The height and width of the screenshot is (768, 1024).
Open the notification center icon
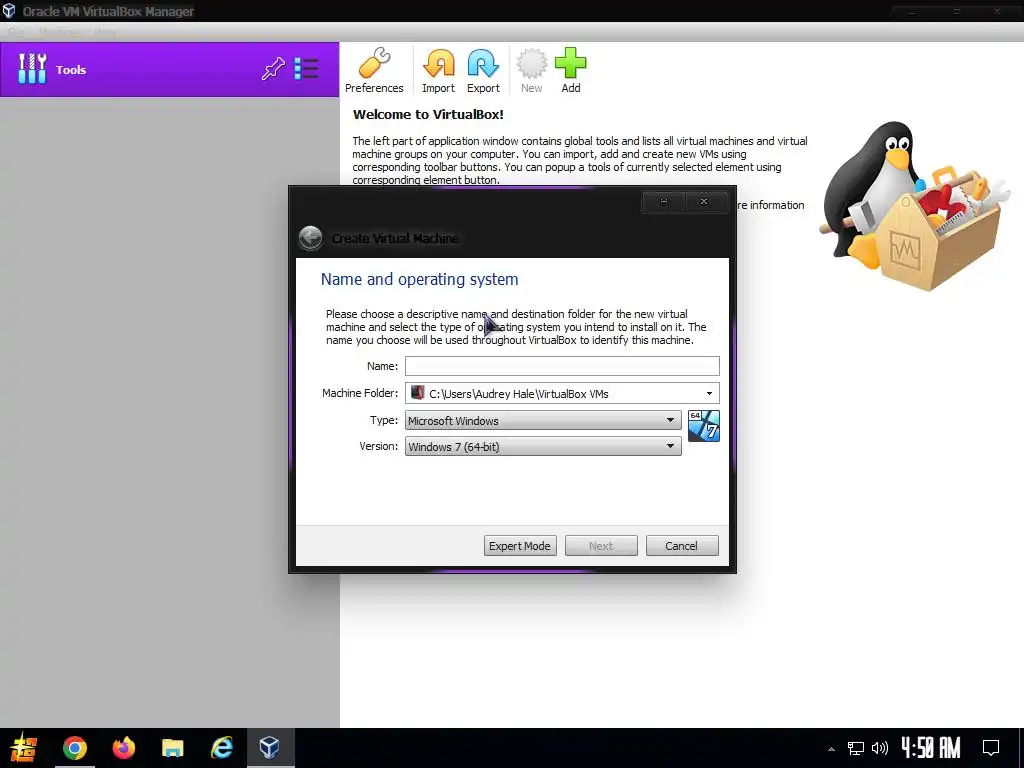pos(991,748)
